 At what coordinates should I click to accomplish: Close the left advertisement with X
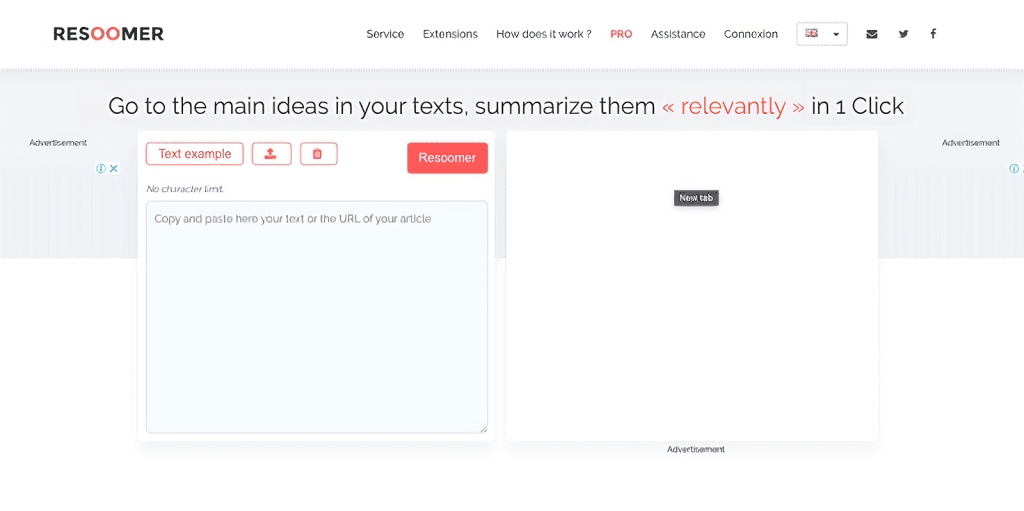(114, 169)
